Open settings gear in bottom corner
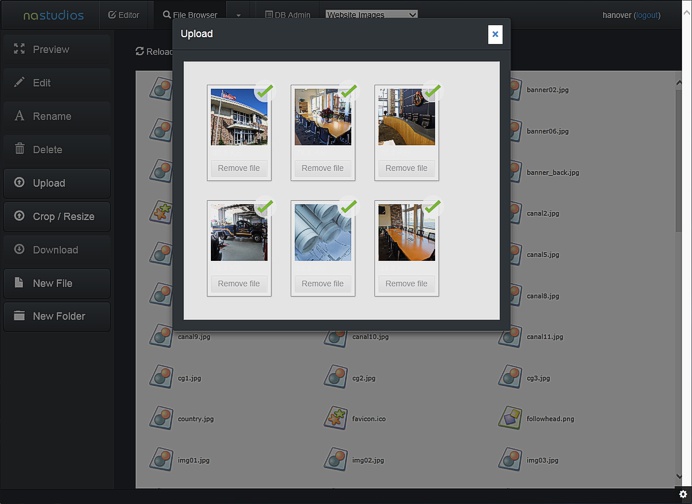 click(x=683, y=494)
